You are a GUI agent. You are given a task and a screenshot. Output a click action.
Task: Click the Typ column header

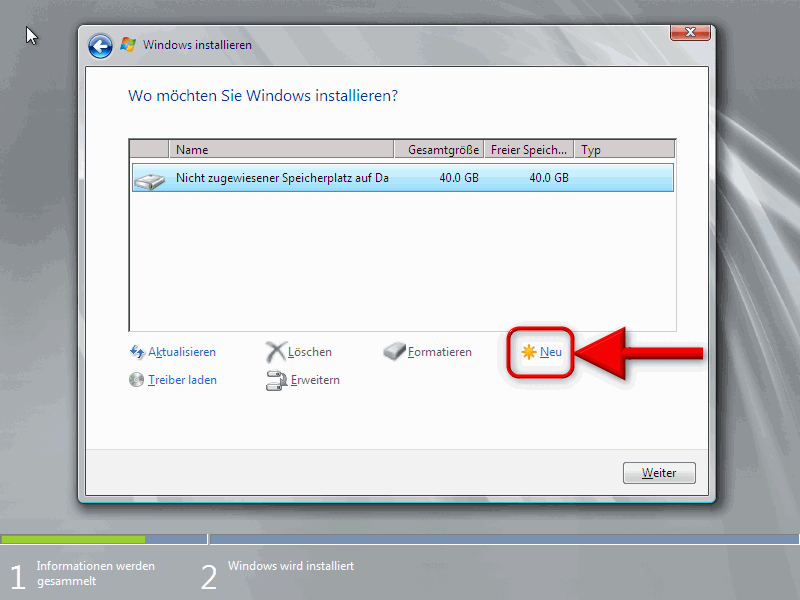click(x=624, y=150)
